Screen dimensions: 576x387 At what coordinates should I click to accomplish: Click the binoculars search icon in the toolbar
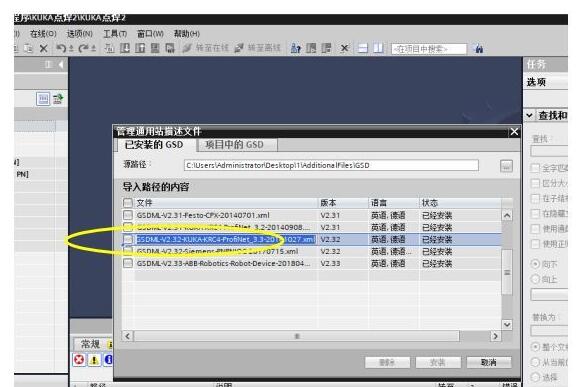click(479, 48)
